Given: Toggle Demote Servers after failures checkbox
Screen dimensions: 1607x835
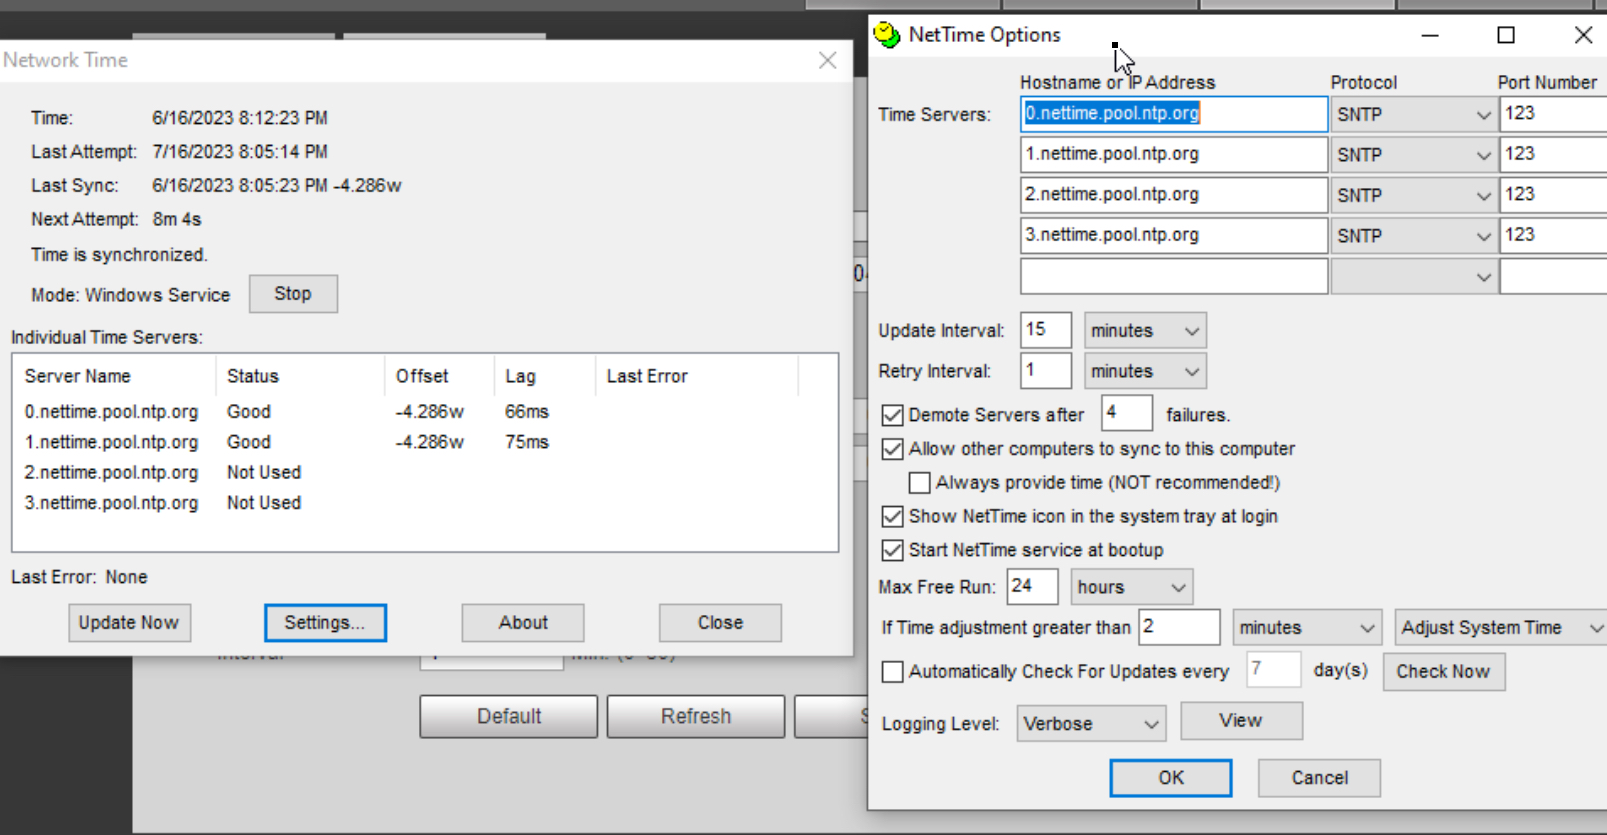Looking at the screenshot, I should tap(892, 415).
